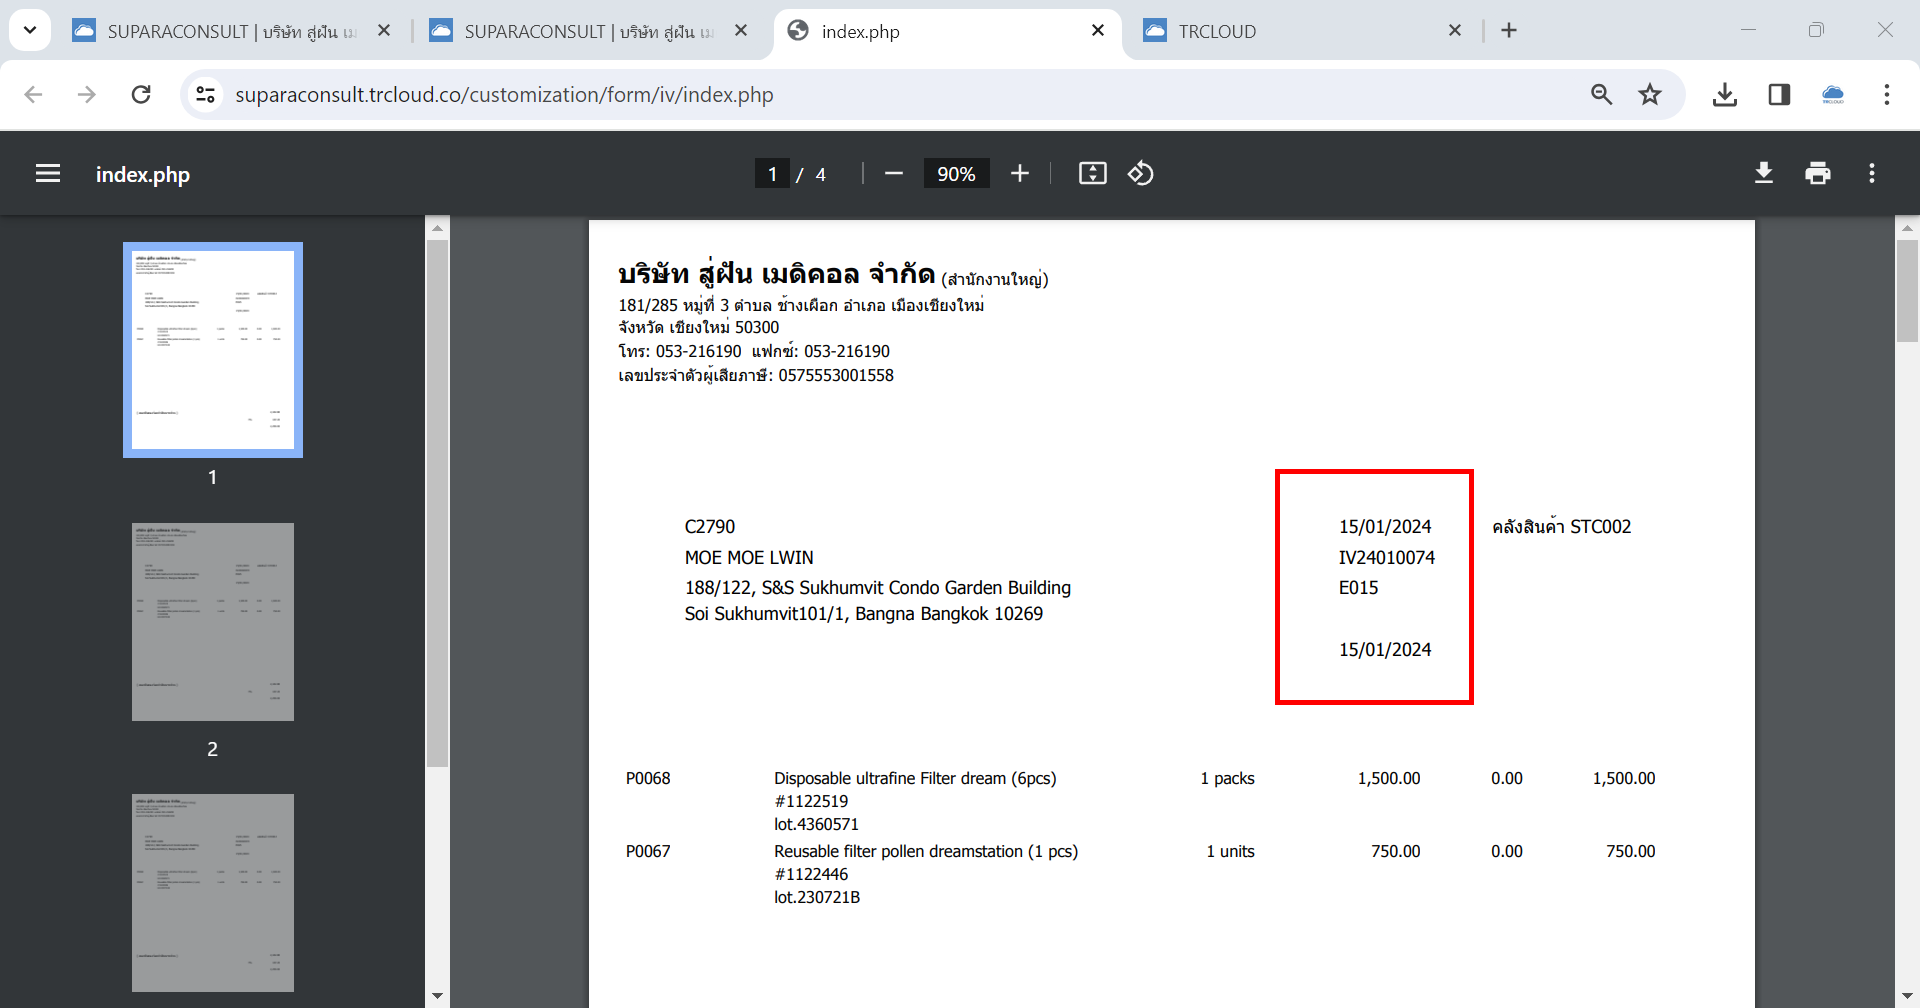Toggle the browser side panel
1920x1008 pixels.
pyautogui.click(x=1779, y=94)
